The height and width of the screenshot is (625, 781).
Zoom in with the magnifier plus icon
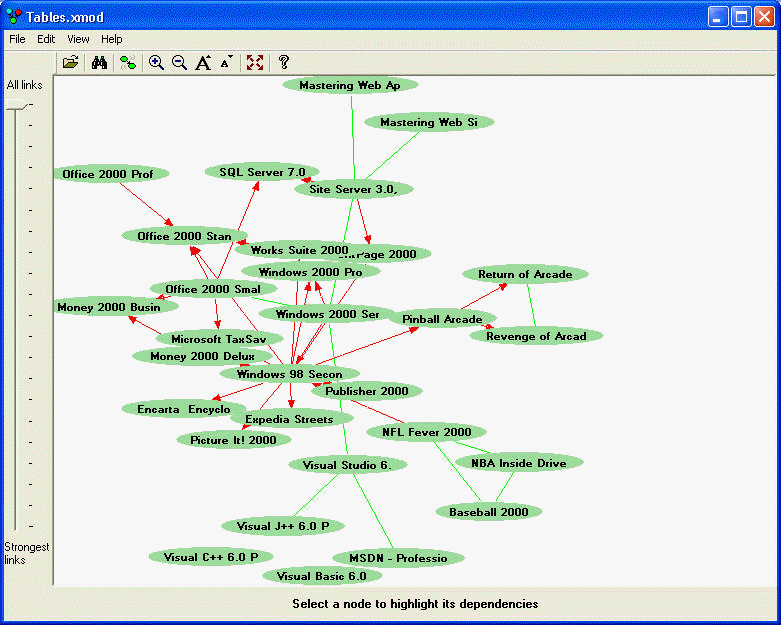pos(156,62)
